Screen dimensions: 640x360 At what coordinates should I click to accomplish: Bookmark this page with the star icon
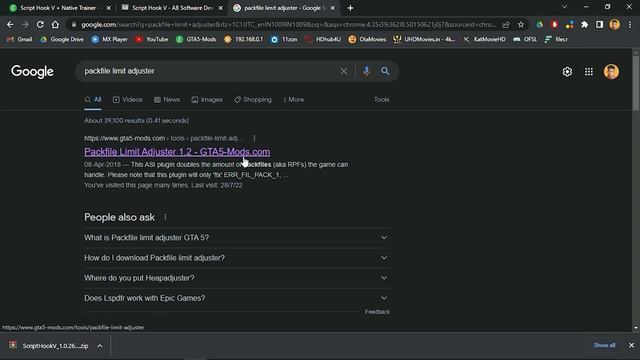(x=521, y=24)
